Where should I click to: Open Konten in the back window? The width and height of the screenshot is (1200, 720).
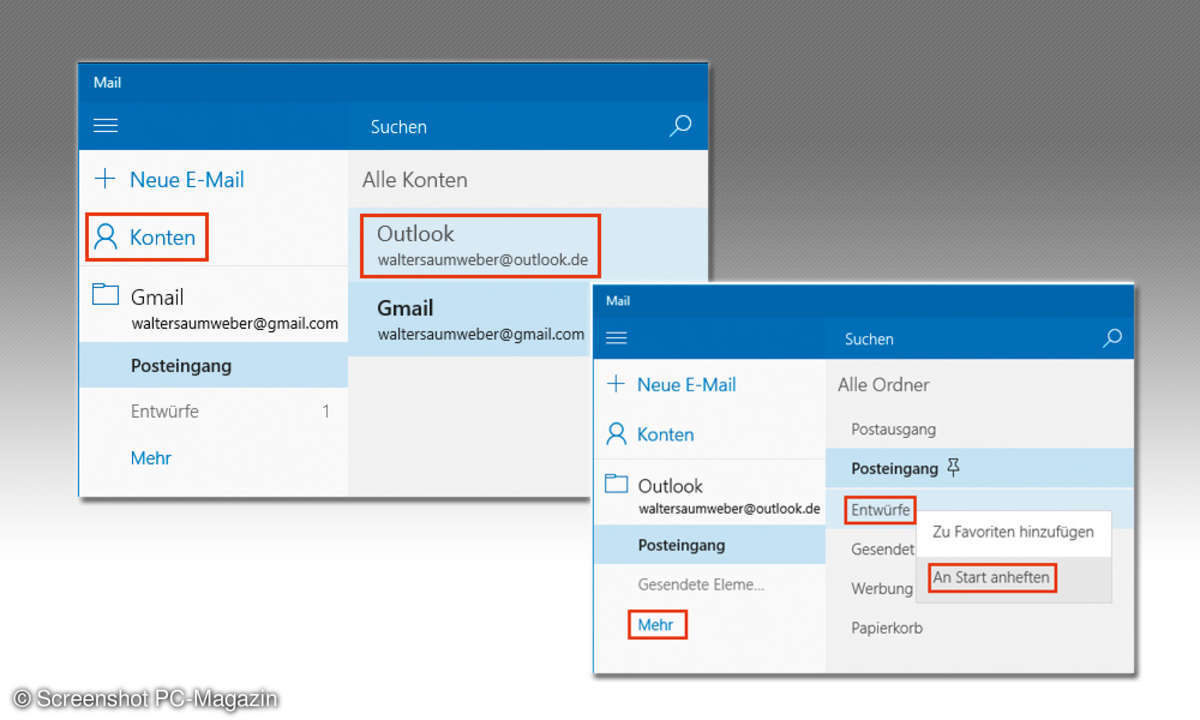click(163, 238)
